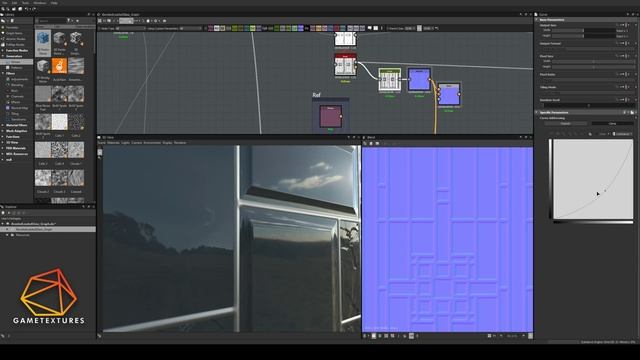The height and width of the screenshot is (360, 640).
Task: Collapse the Generators category
Action: click(x=3, y=56)
